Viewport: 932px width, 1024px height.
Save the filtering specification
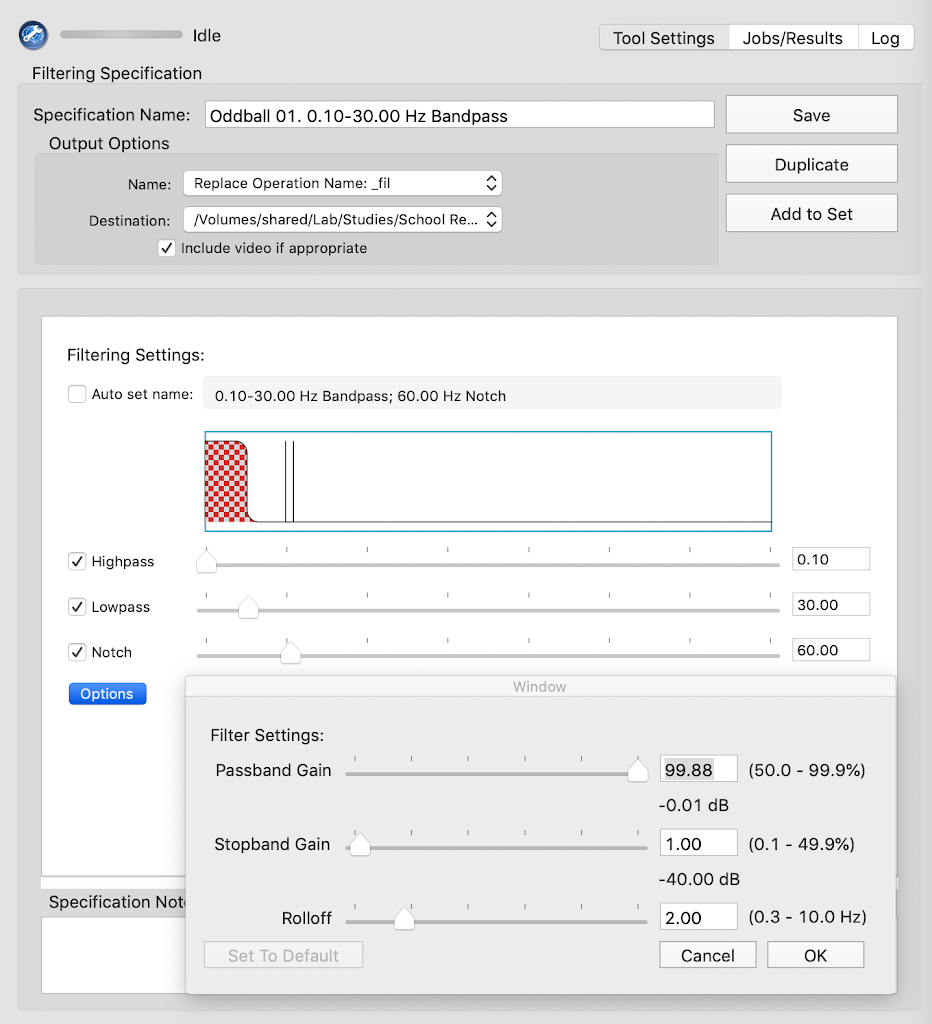[812, 115]
